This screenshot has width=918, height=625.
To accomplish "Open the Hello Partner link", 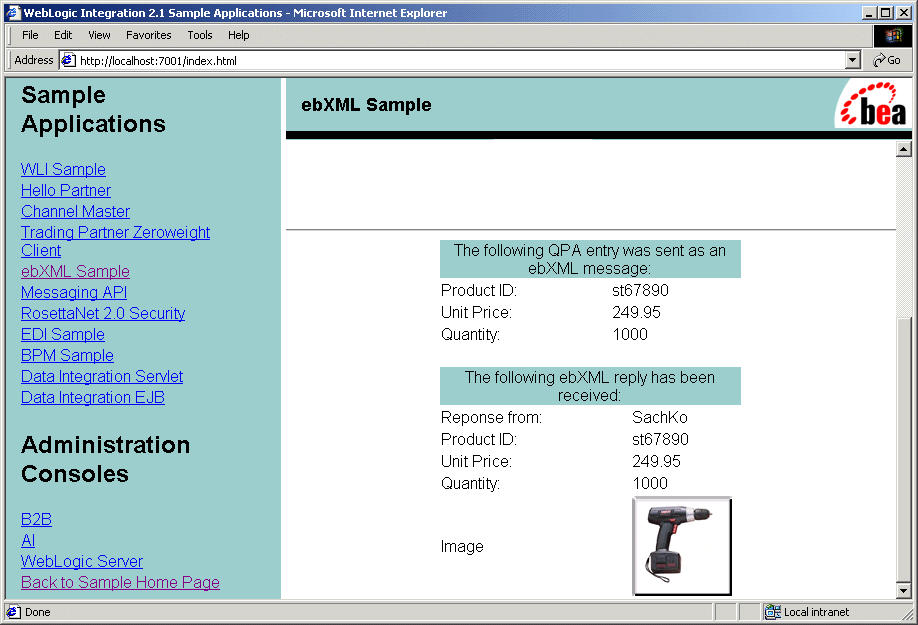I will point(66,190).
